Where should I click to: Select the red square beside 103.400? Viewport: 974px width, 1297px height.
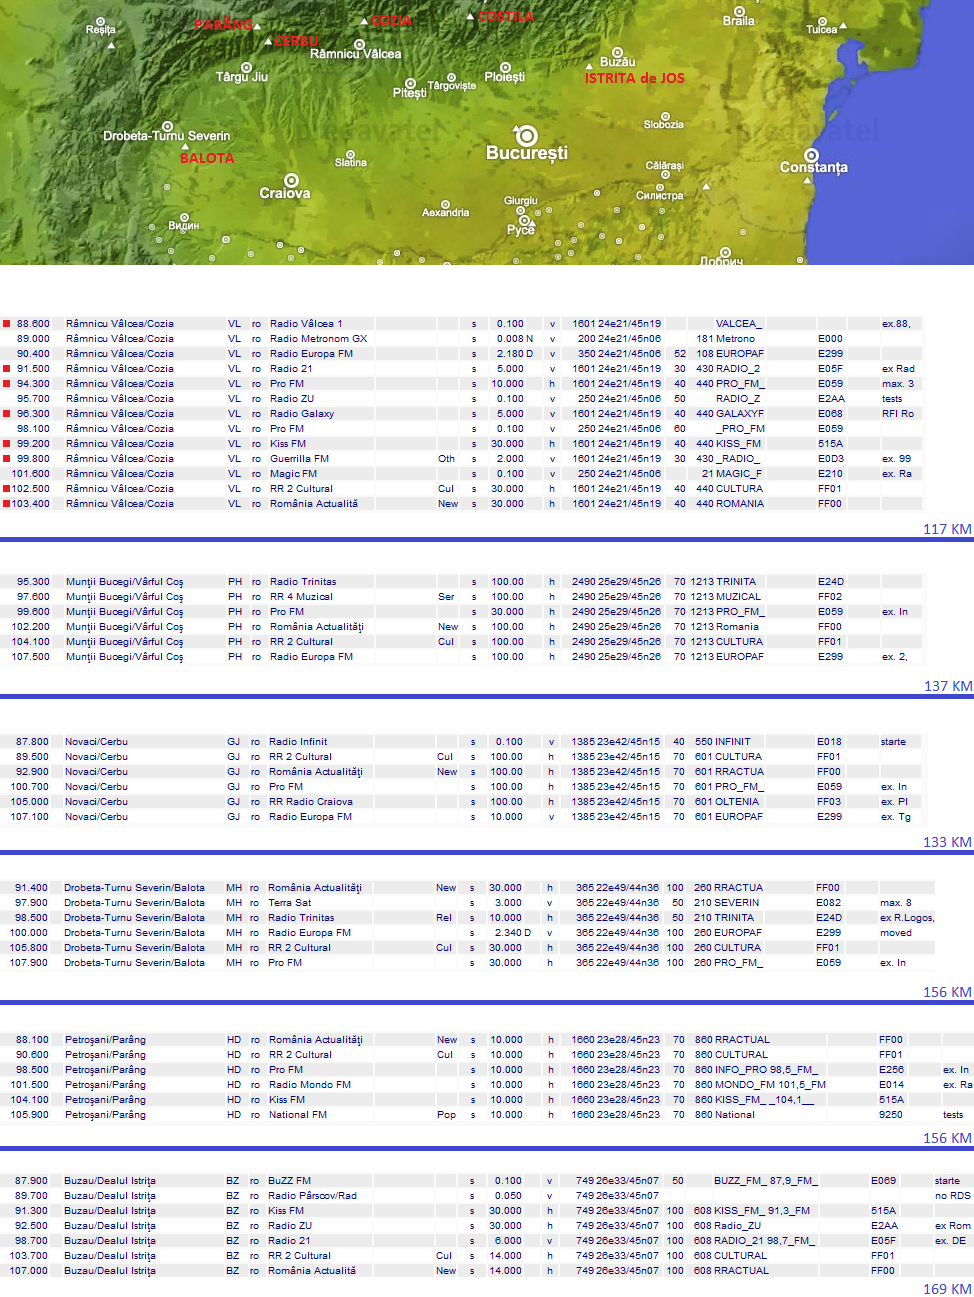point(7,504)
